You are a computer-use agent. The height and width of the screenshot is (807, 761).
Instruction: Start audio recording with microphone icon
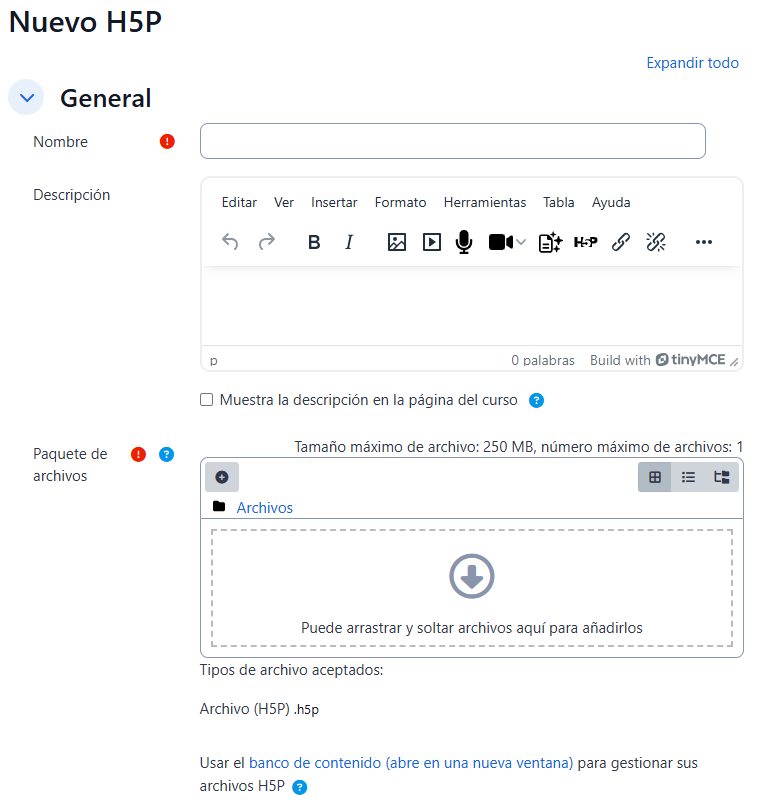click(x=463, y=242)
